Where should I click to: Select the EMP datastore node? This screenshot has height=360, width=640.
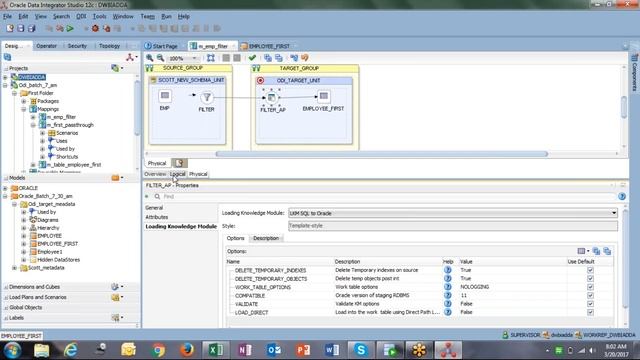click(165, 96)
